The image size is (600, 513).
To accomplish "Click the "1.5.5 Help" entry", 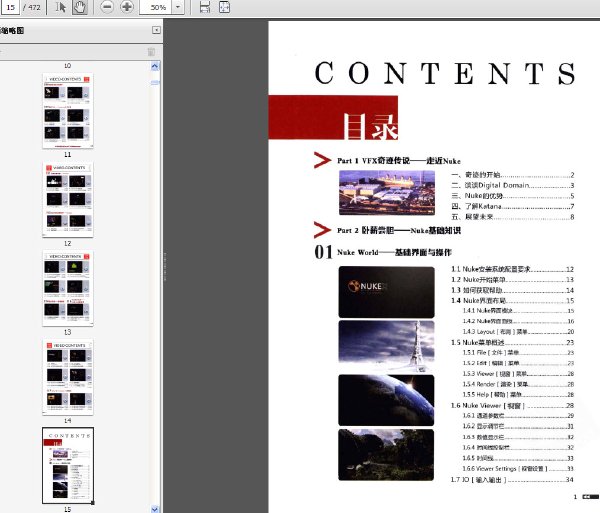I will coord(518,394).
